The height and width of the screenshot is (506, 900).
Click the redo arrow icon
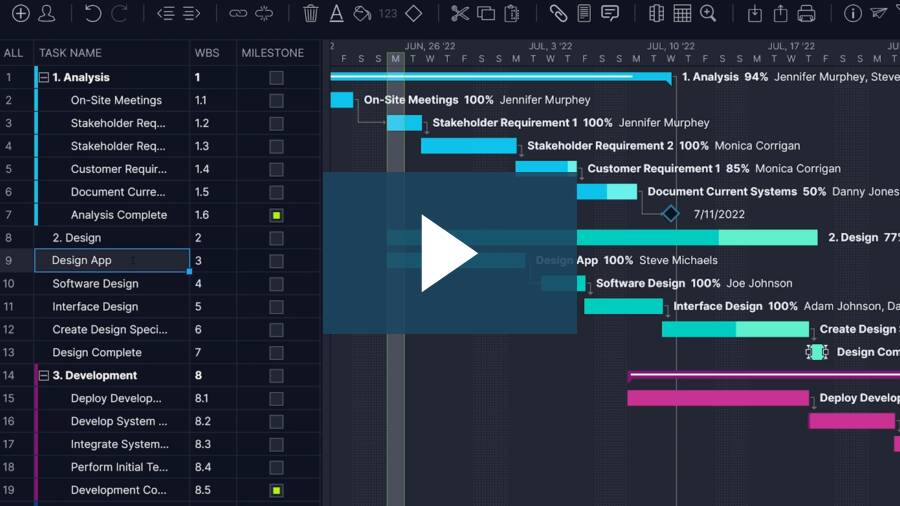(x=119, y=13)
